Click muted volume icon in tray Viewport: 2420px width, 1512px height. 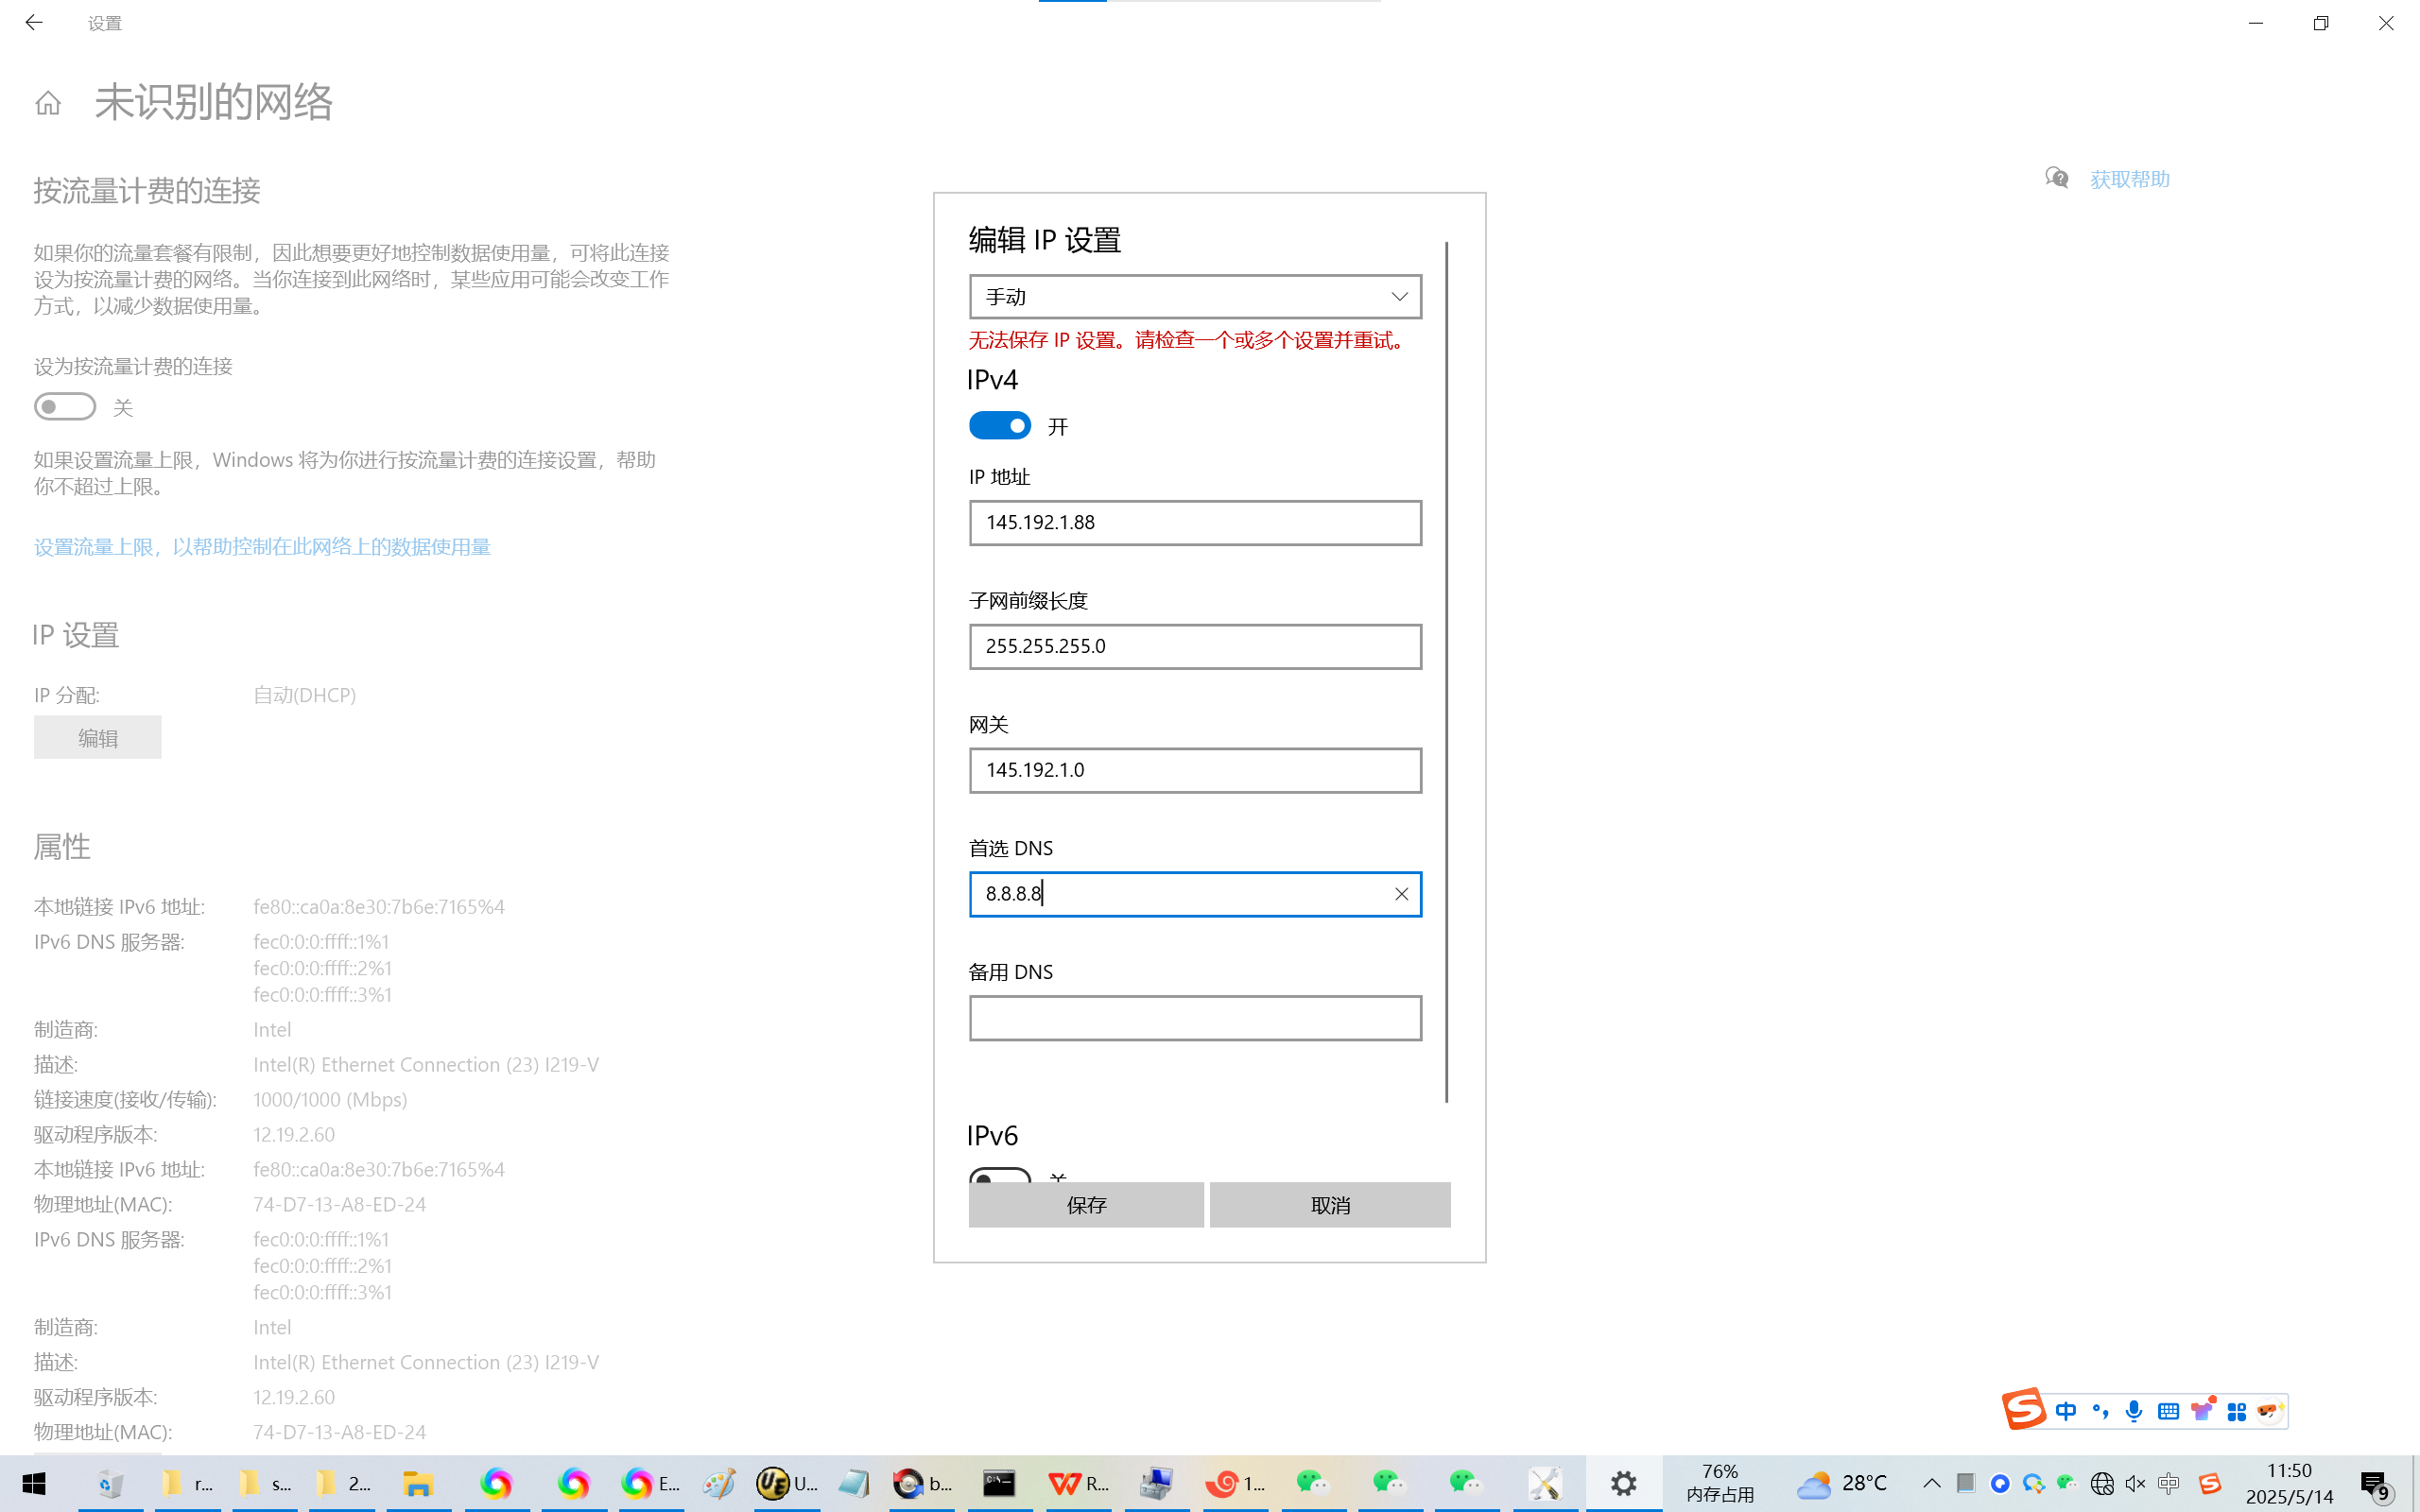[x=2135, y=1484]
